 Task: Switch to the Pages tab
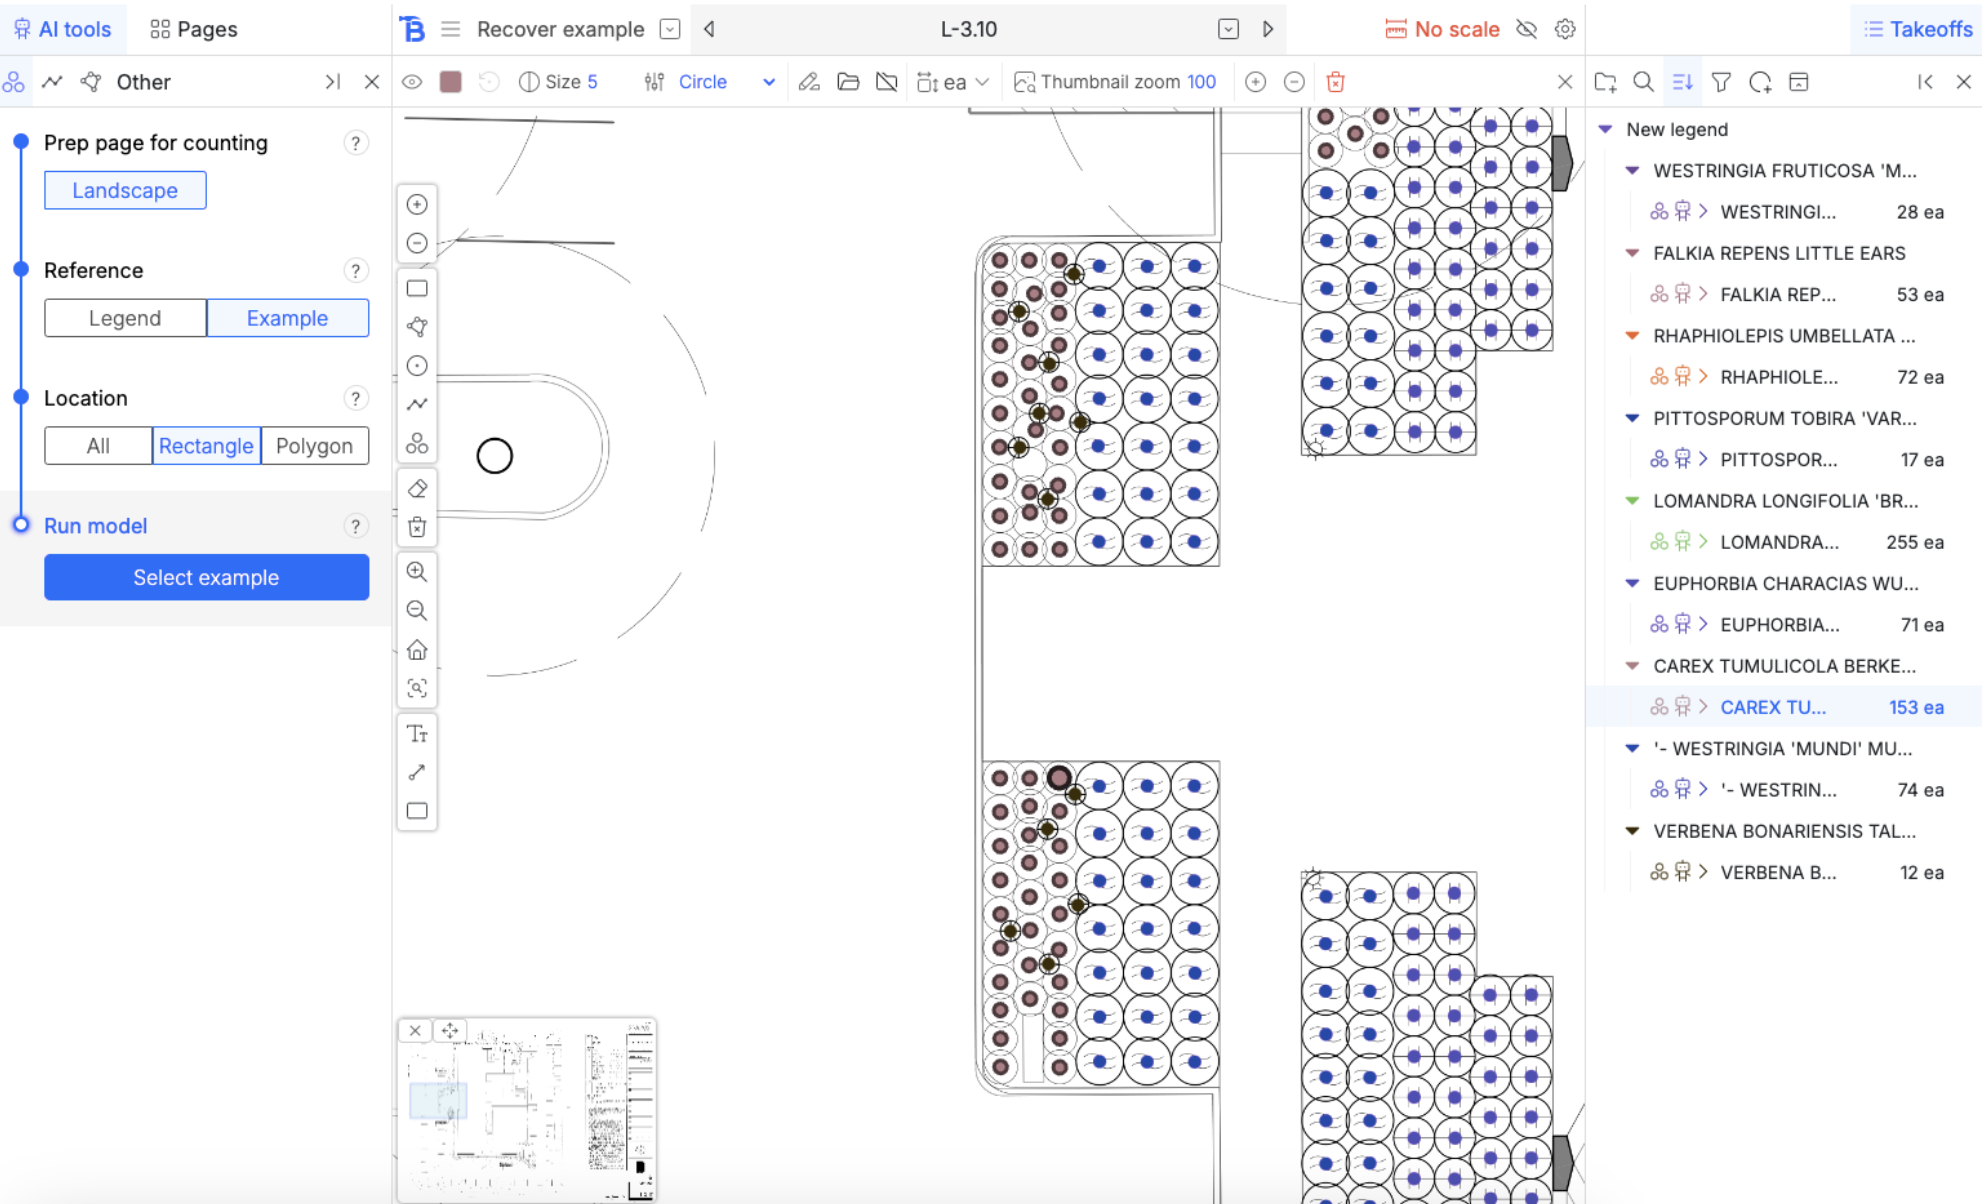pyautogui.click(x=194, y=29)
